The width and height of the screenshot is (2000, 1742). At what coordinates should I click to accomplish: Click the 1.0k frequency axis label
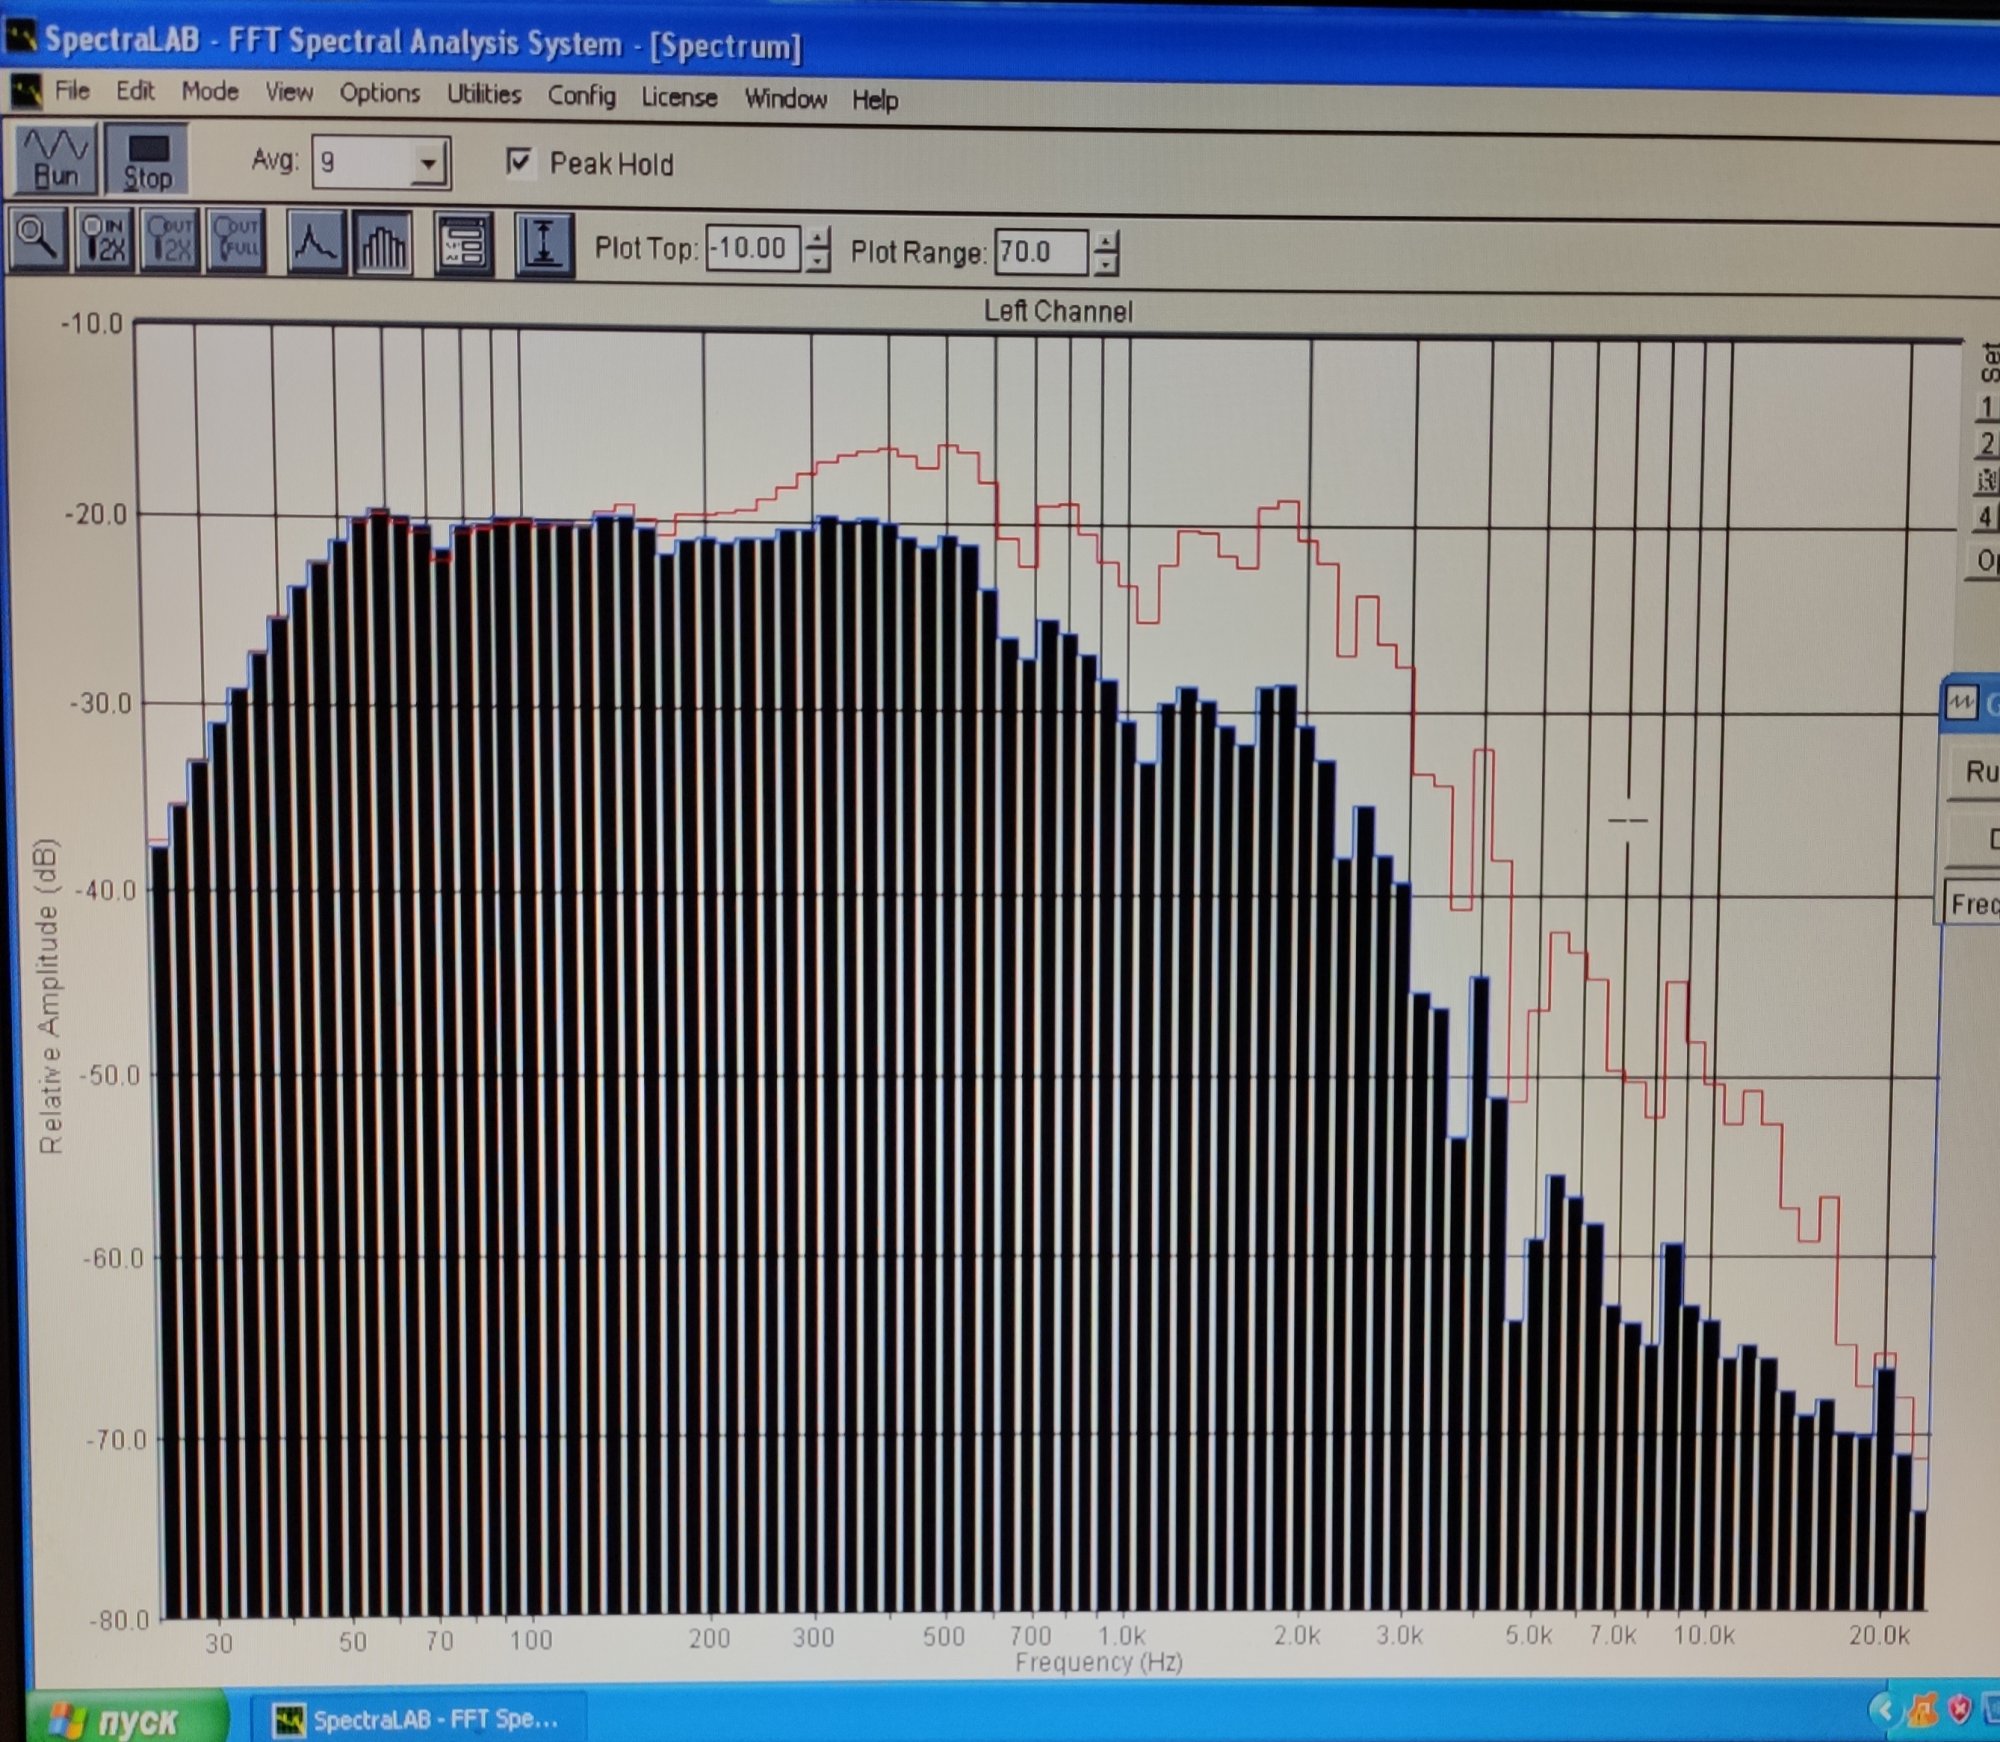1122,1637
